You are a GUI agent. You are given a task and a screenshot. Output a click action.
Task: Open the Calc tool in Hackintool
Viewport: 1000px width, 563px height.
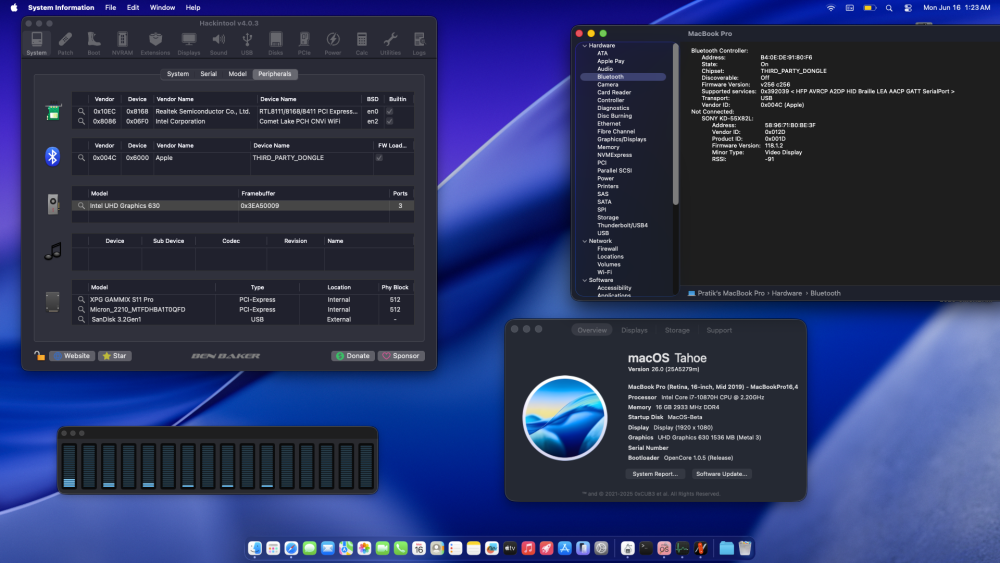[x=362, y=43]
